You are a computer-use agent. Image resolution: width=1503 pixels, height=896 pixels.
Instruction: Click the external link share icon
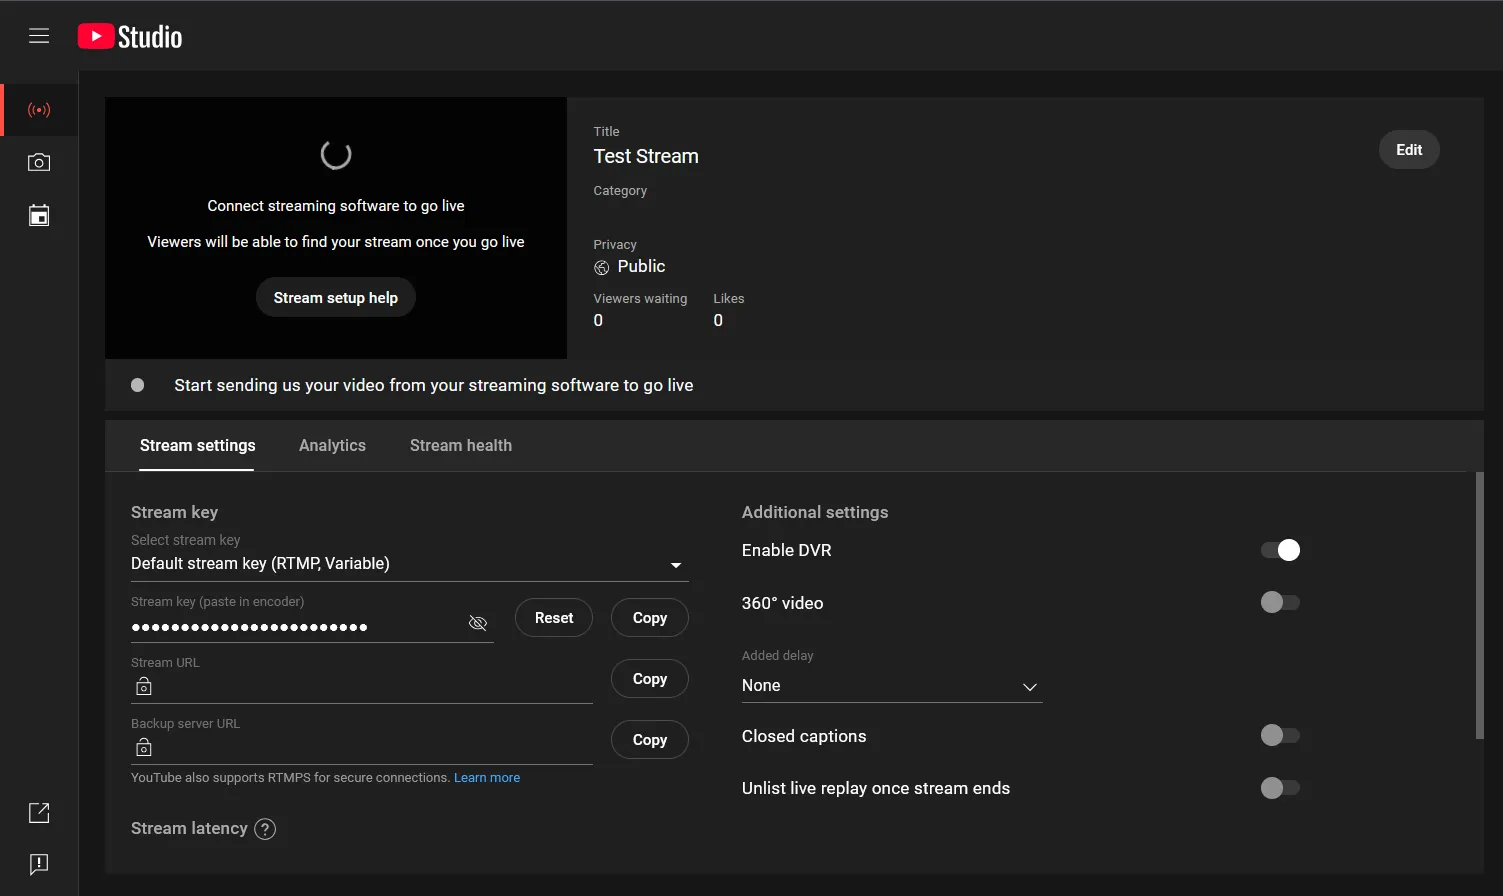pos(39,813)
